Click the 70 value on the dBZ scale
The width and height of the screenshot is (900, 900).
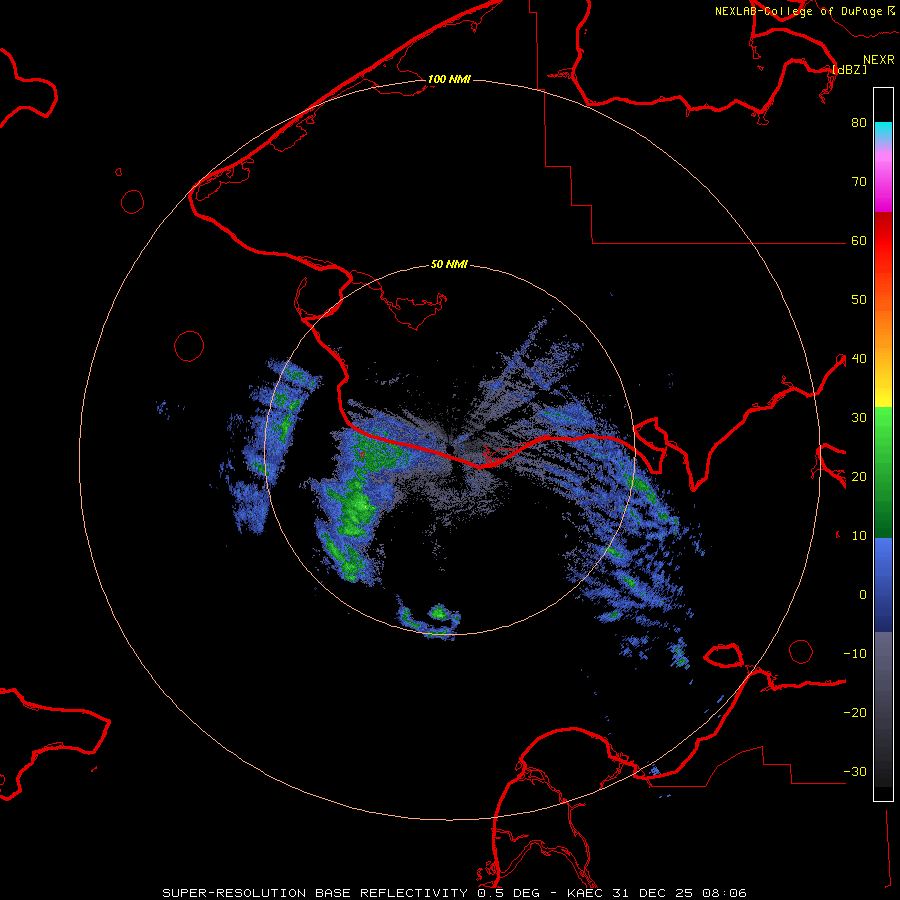(x=859, y=182)
